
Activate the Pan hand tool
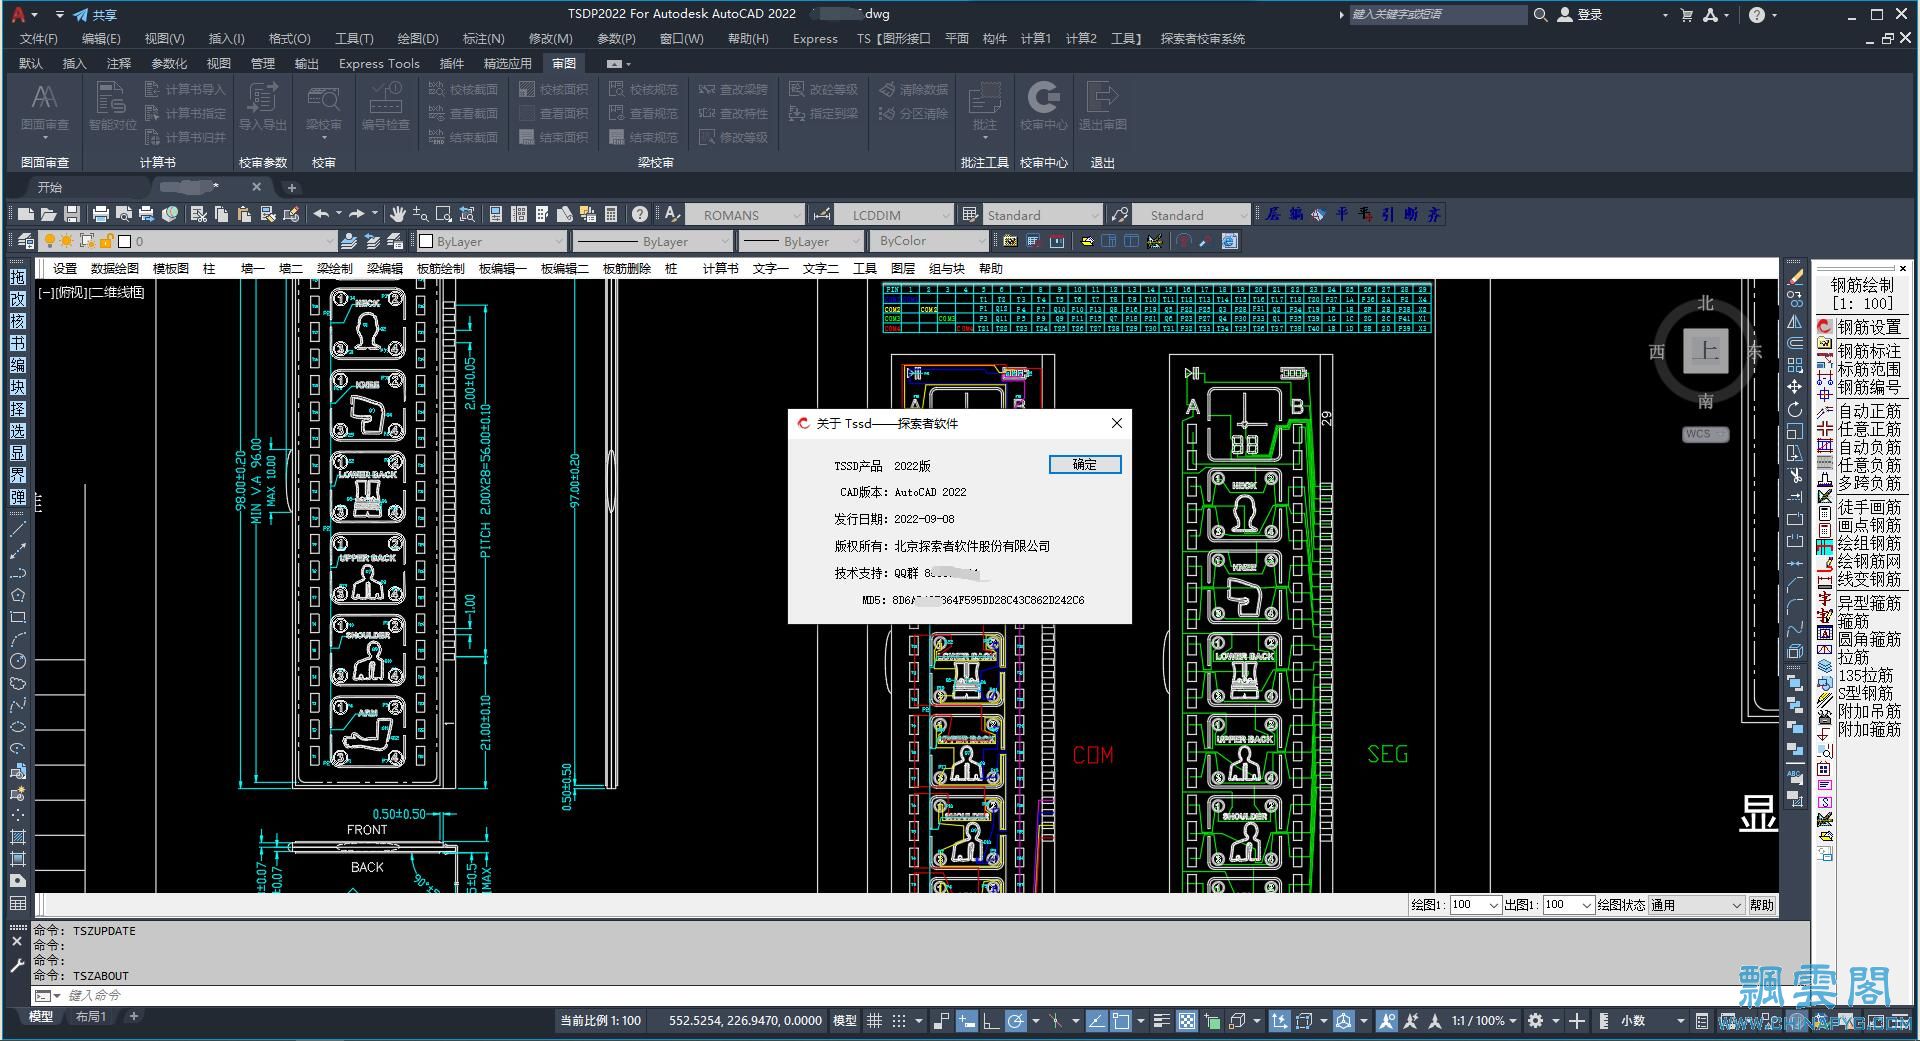click(x=398, y=214)
